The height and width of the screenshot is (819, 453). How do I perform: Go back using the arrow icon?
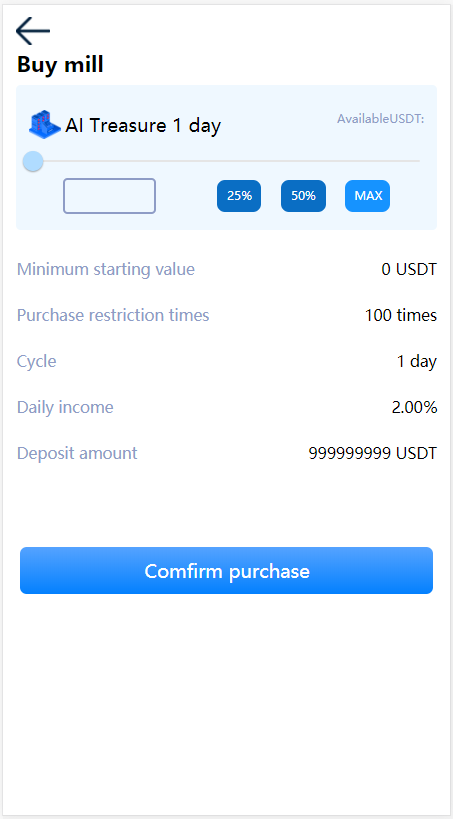[x=33, y=31]
